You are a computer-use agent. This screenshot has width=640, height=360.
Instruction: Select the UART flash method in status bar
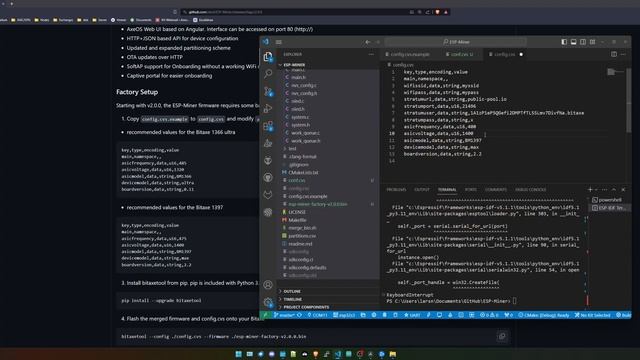412,315
